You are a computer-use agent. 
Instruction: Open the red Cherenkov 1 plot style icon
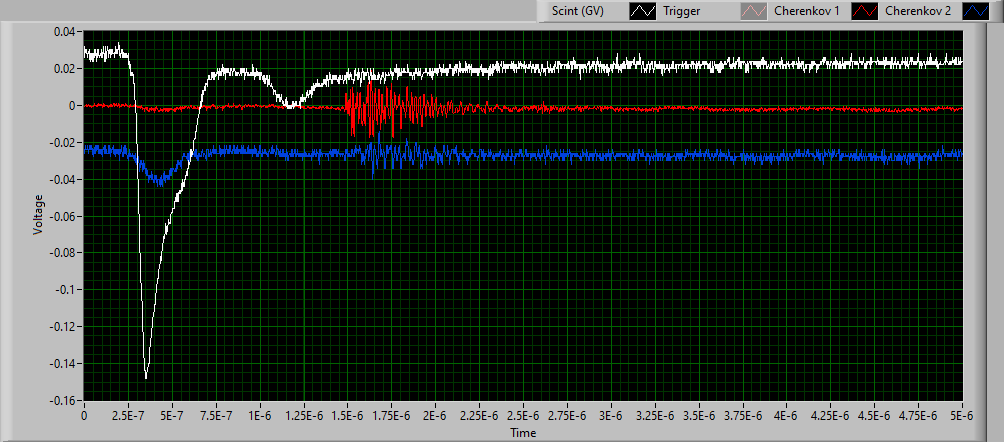(x=862, y=11)
